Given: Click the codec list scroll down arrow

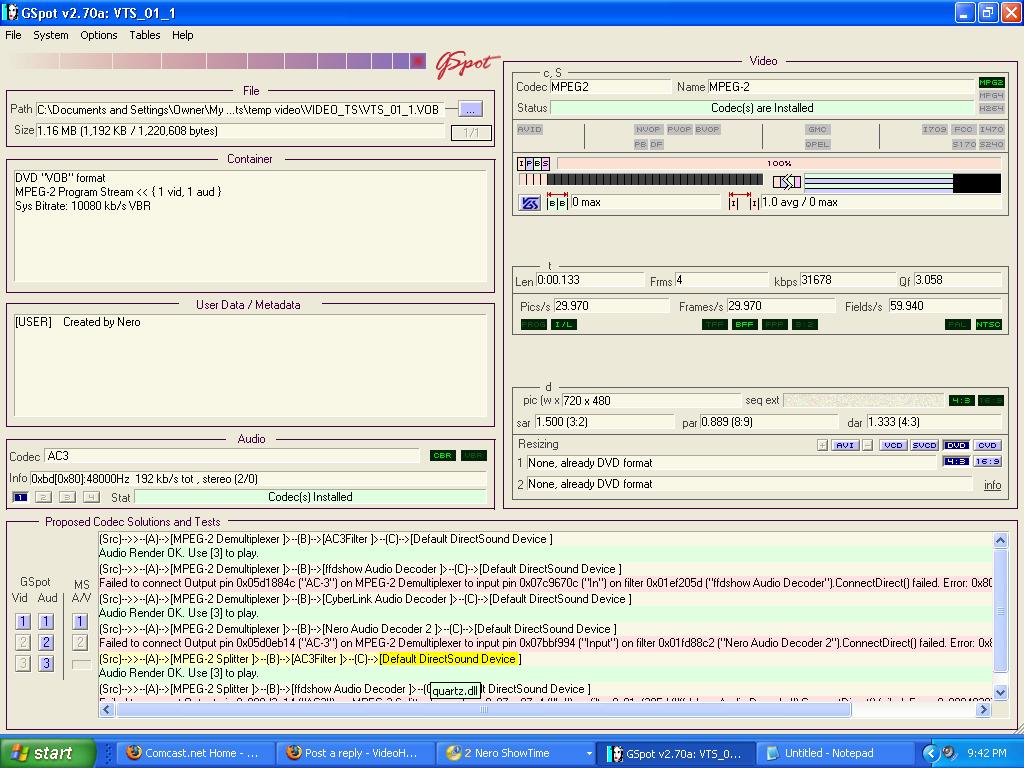Looking at the screenshot, I should pos(1000,692).
